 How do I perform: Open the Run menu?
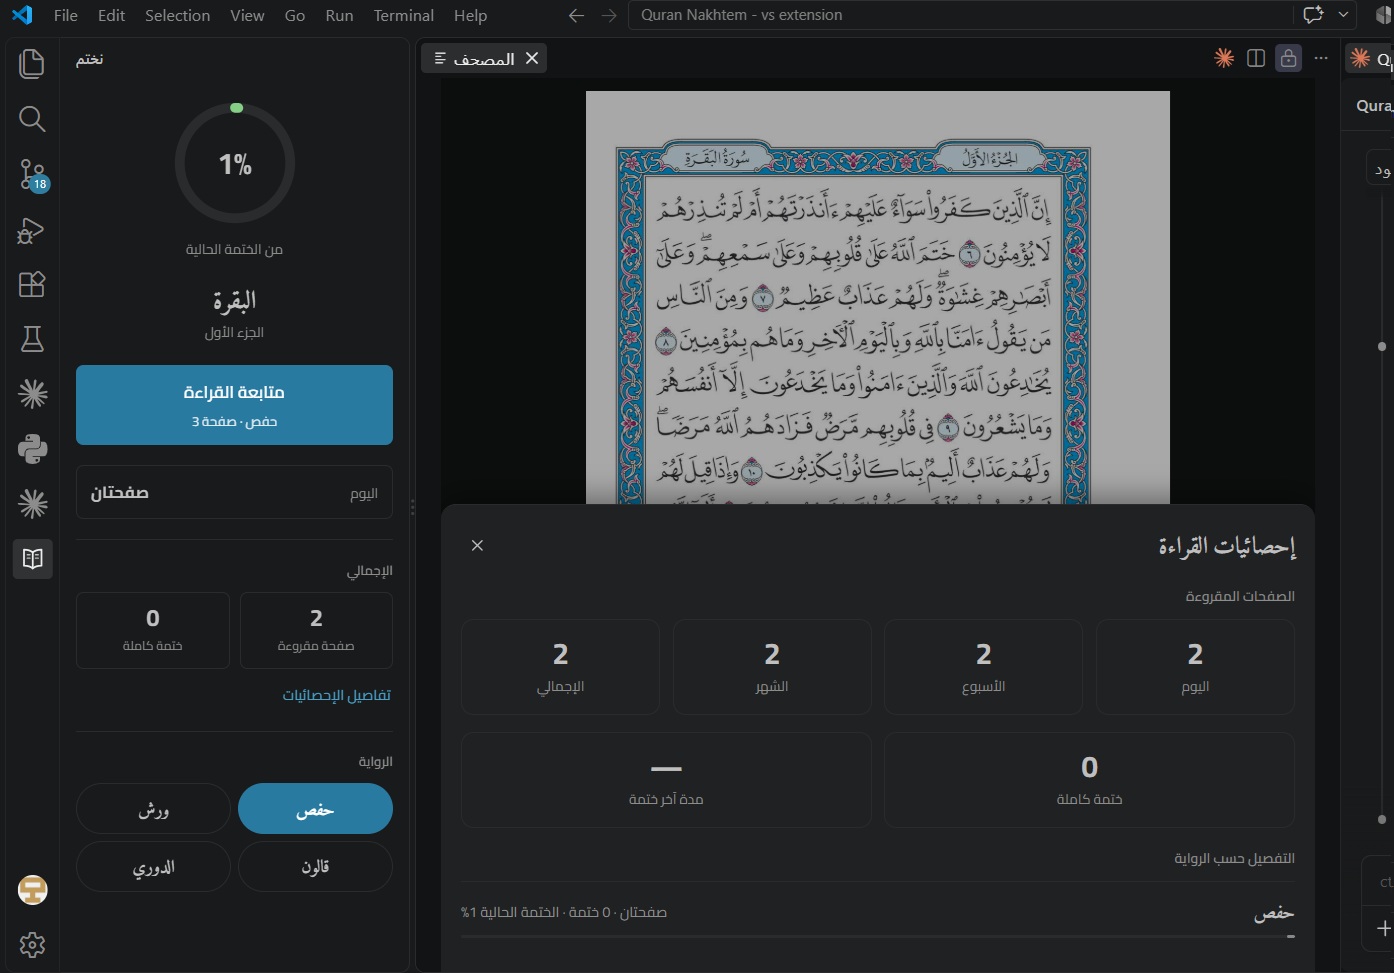pos(339,15)
